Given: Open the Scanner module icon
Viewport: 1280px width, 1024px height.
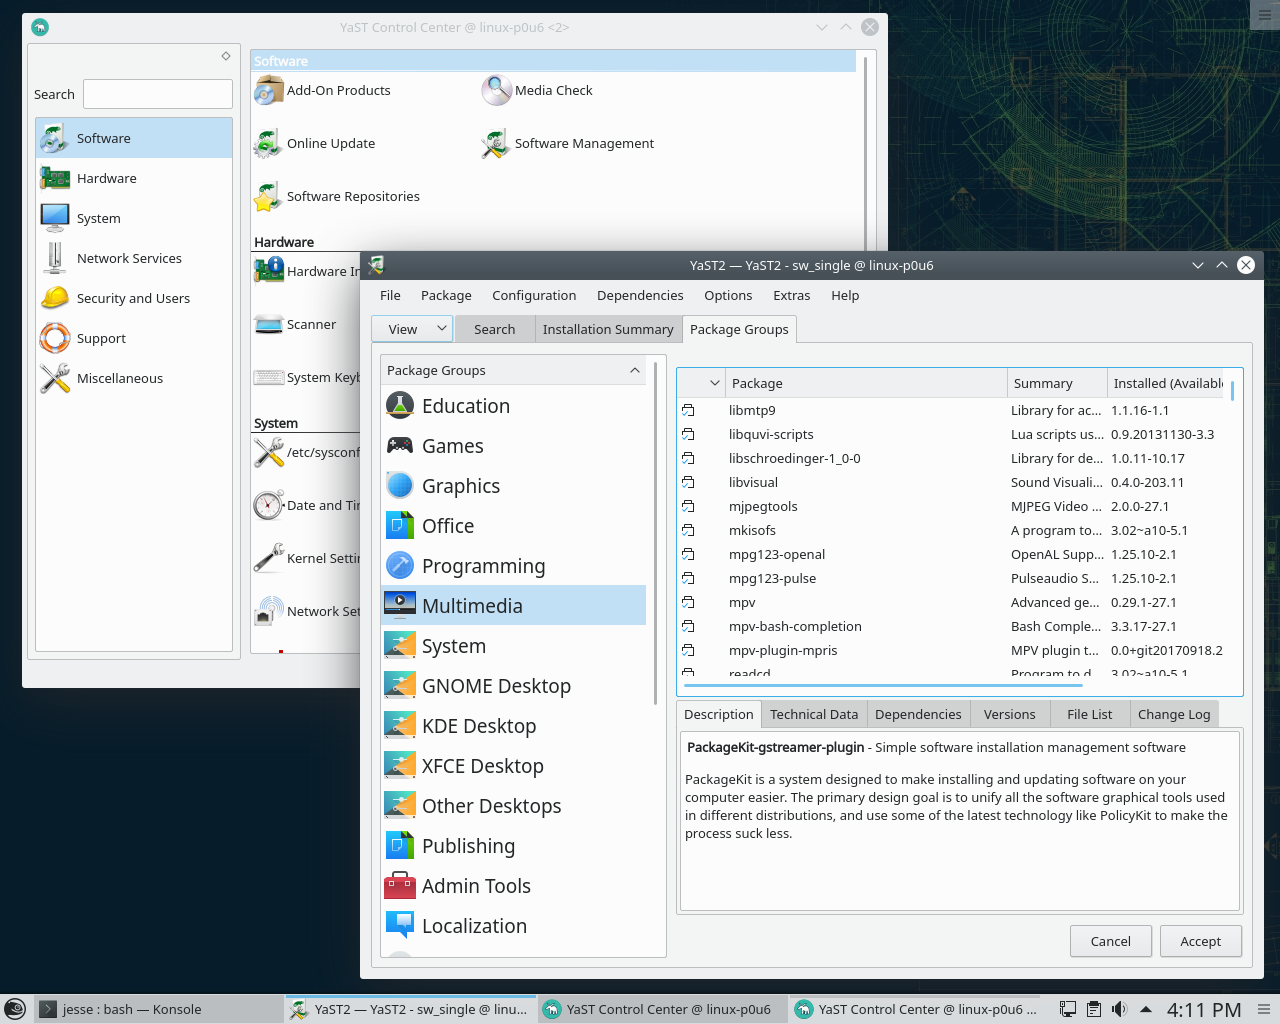Looking at the screenshot, I should pyautogui.click(x=268, y=325).
